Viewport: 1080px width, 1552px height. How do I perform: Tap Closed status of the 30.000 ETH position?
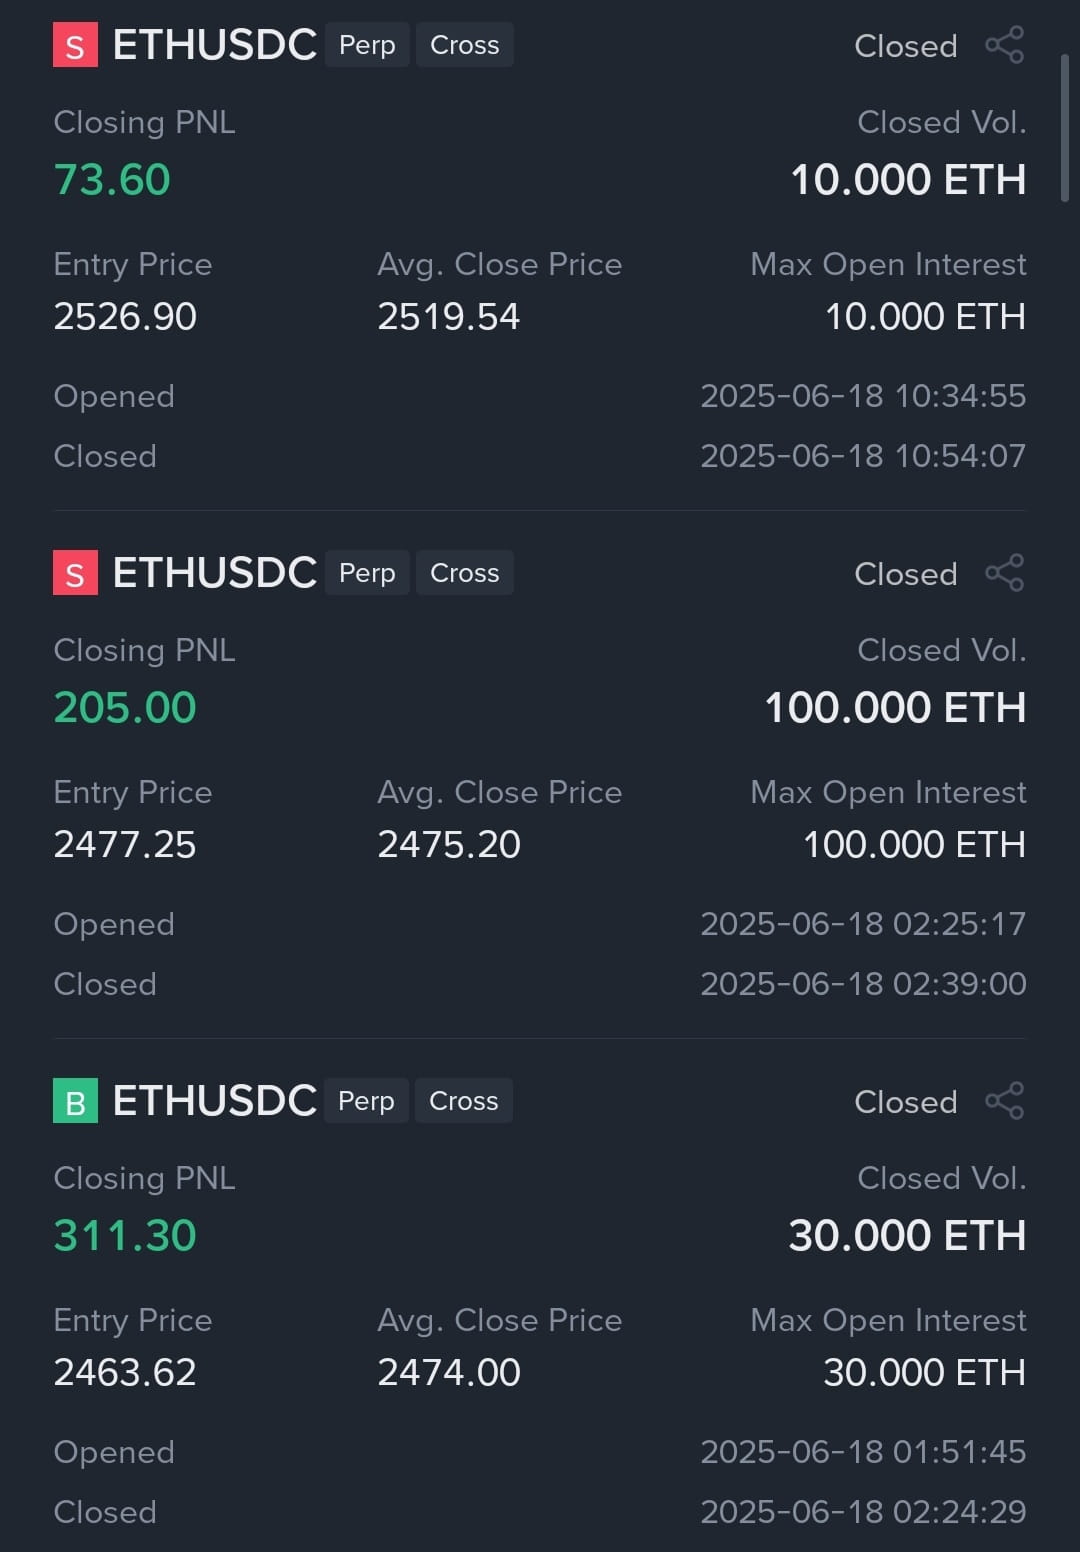906,1102
